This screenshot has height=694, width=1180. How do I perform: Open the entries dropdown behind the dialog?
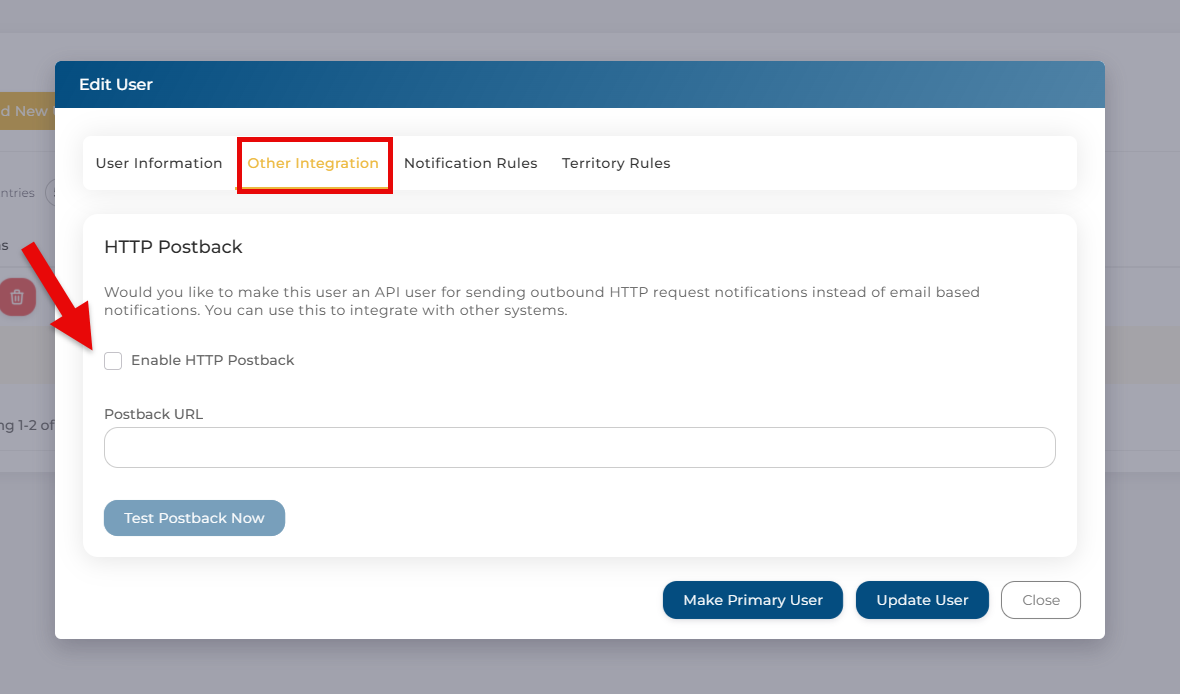tap(49, 193)
